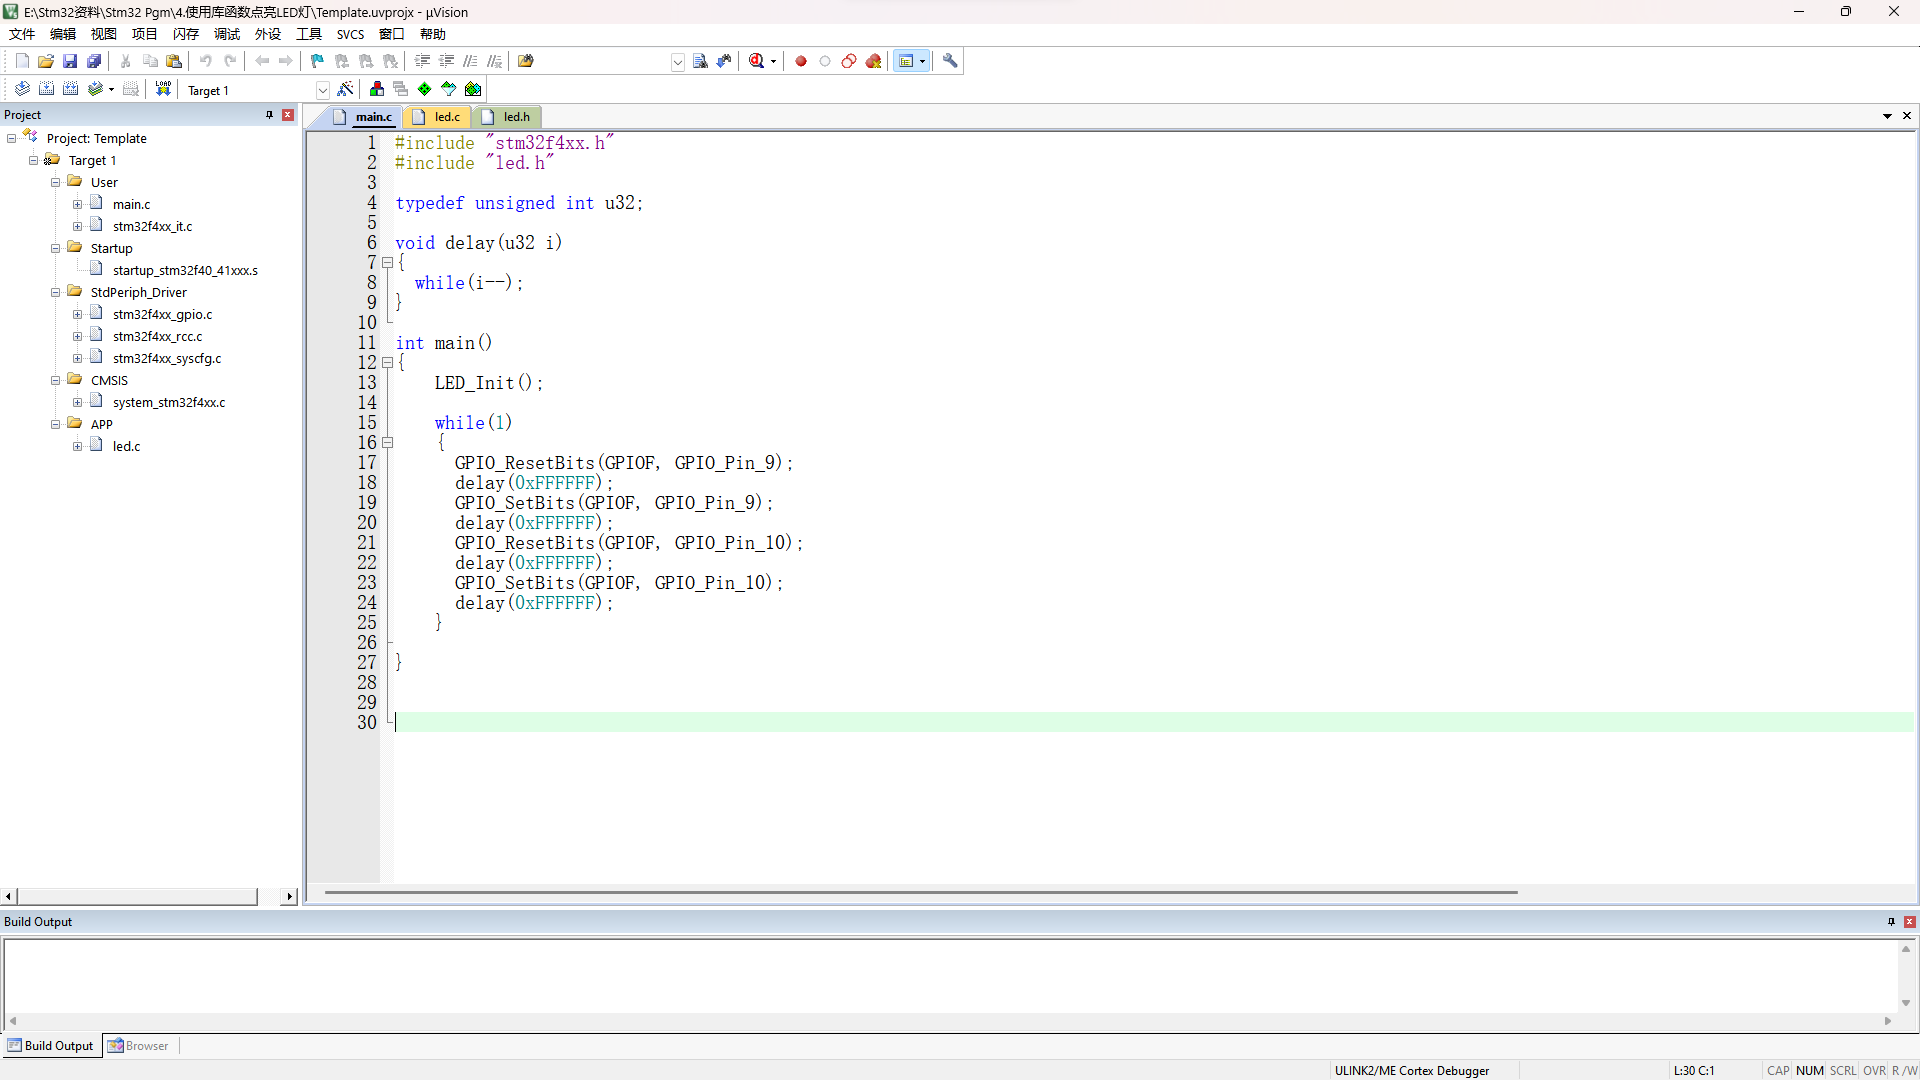Click the editor horizontal scrollbar
This screenshot has height=1080, width=1920.
(x=920, y=892)
